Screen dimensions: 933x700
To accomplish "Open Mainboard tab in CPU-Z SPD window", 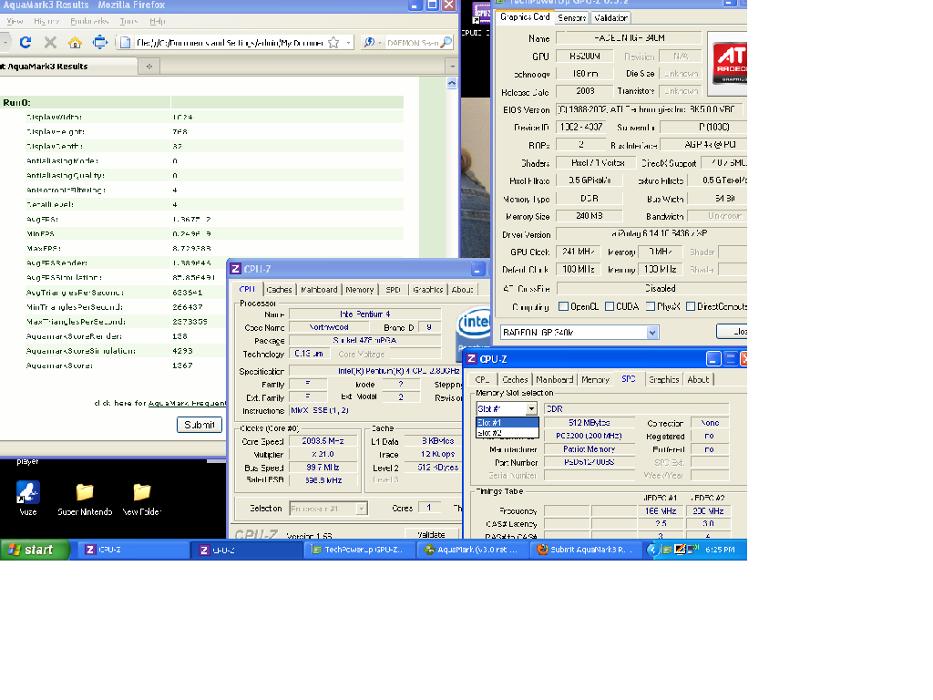I will pos(554,379).
